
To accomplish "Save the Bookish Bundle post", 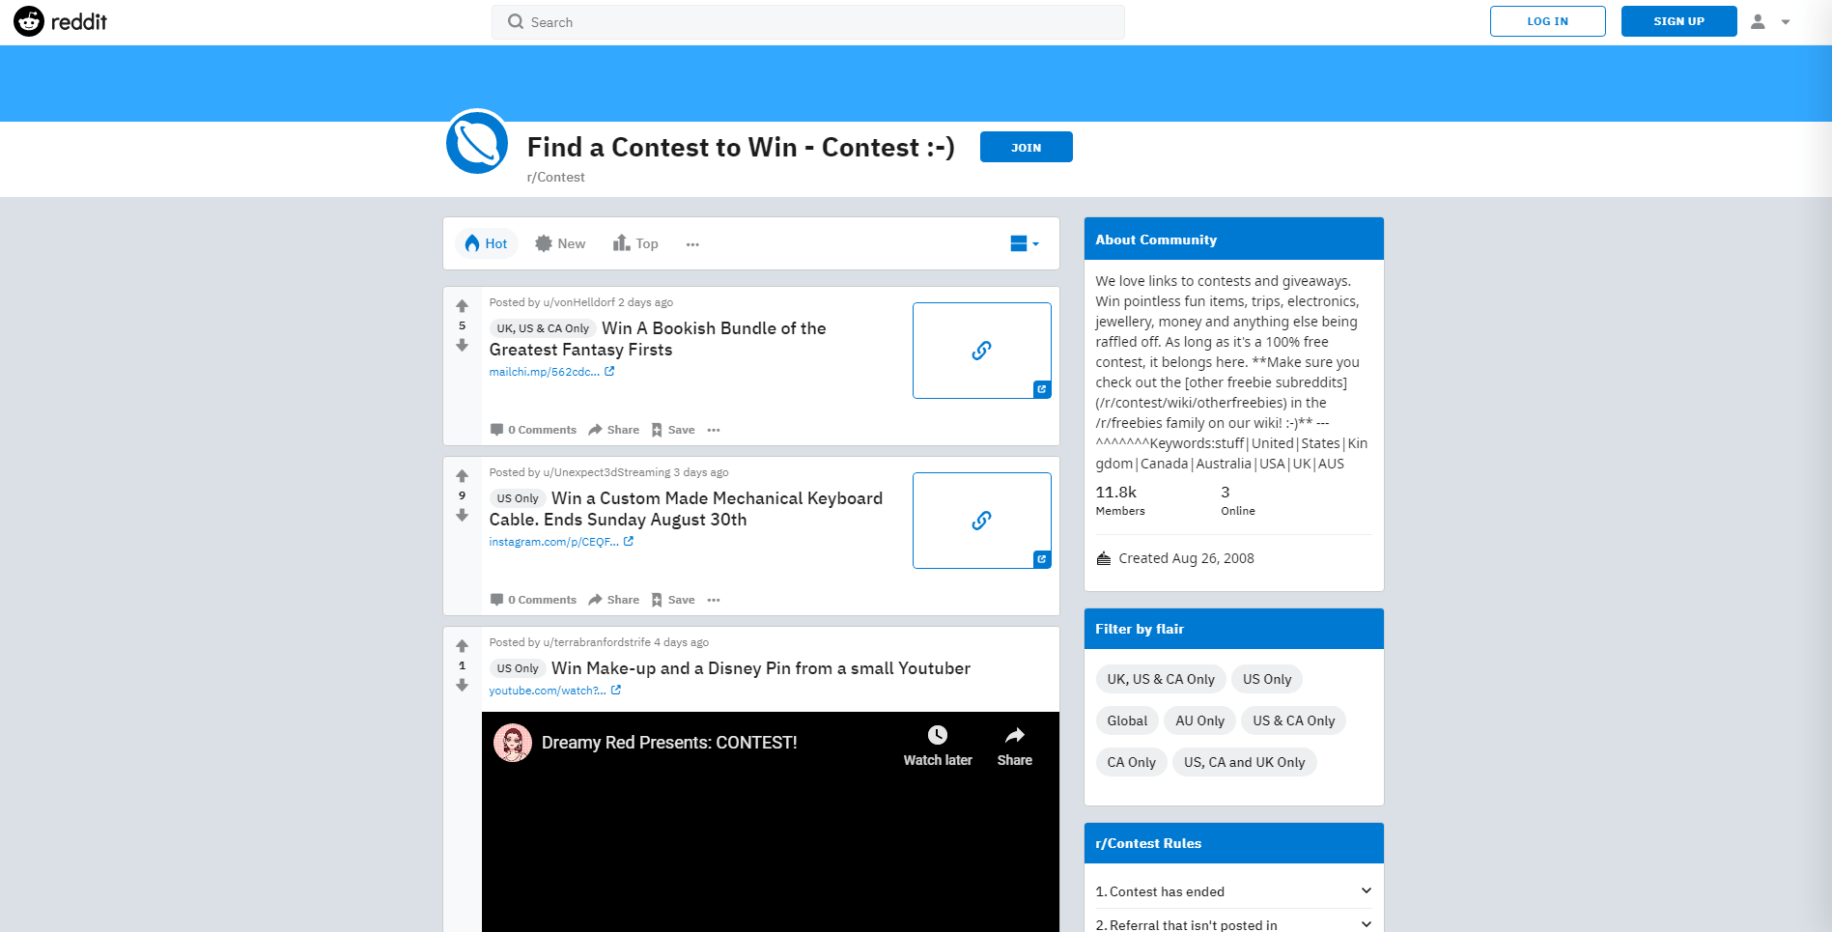I will (672, 429).
